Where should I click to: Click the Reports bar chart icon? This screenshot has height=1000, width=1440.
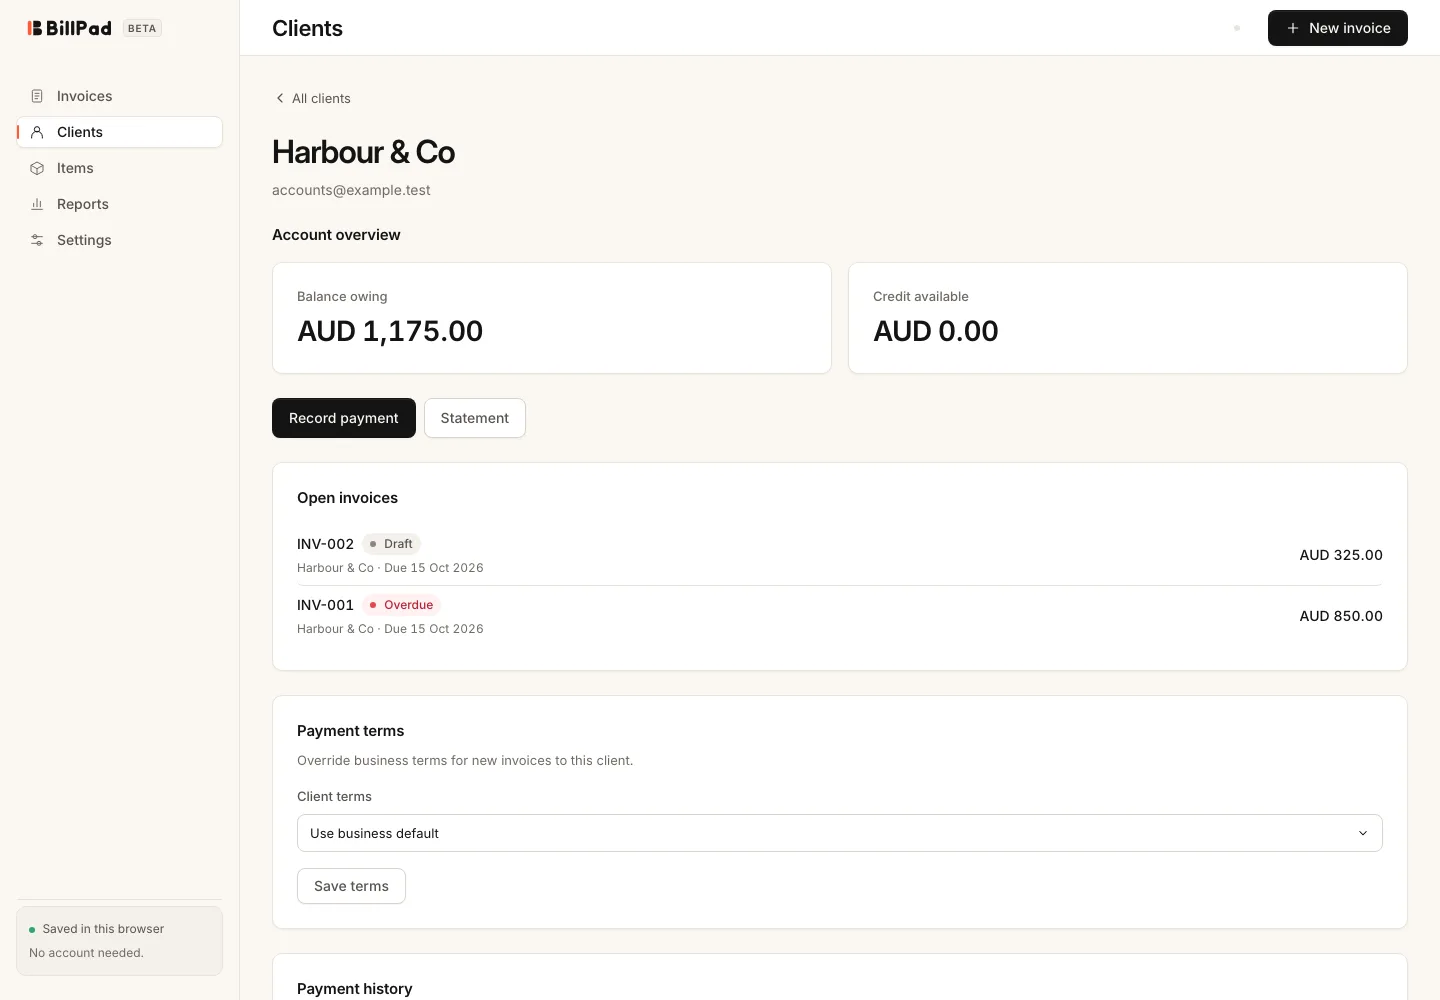(37, 204)
